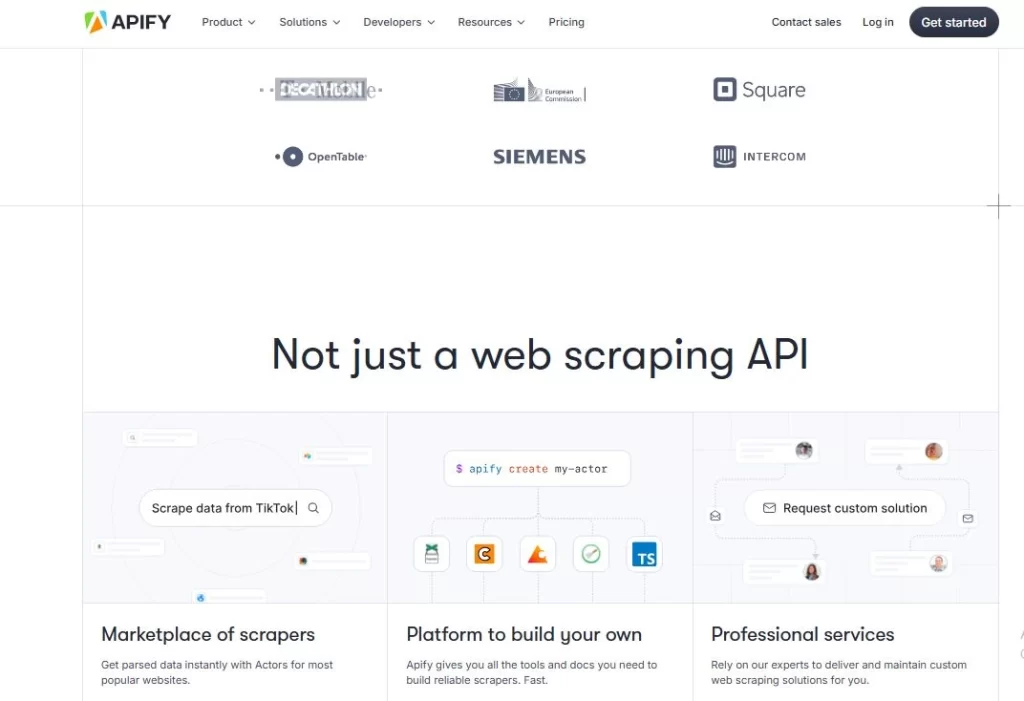Viewport: 1024px width, 701px height.
Task: Click the search magnifier in the TikTok field
Action: (313, 508)
